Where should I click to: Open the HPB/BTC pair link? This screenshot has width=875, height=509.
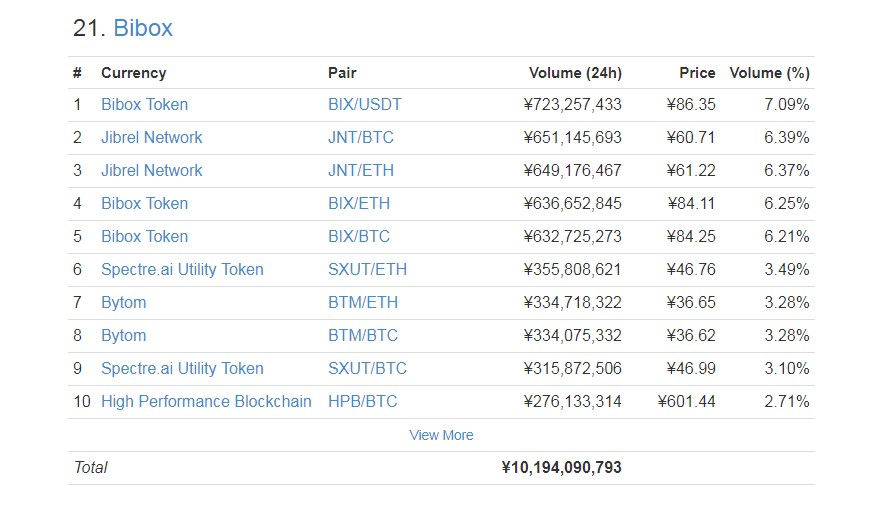click(x=362, y=401)
